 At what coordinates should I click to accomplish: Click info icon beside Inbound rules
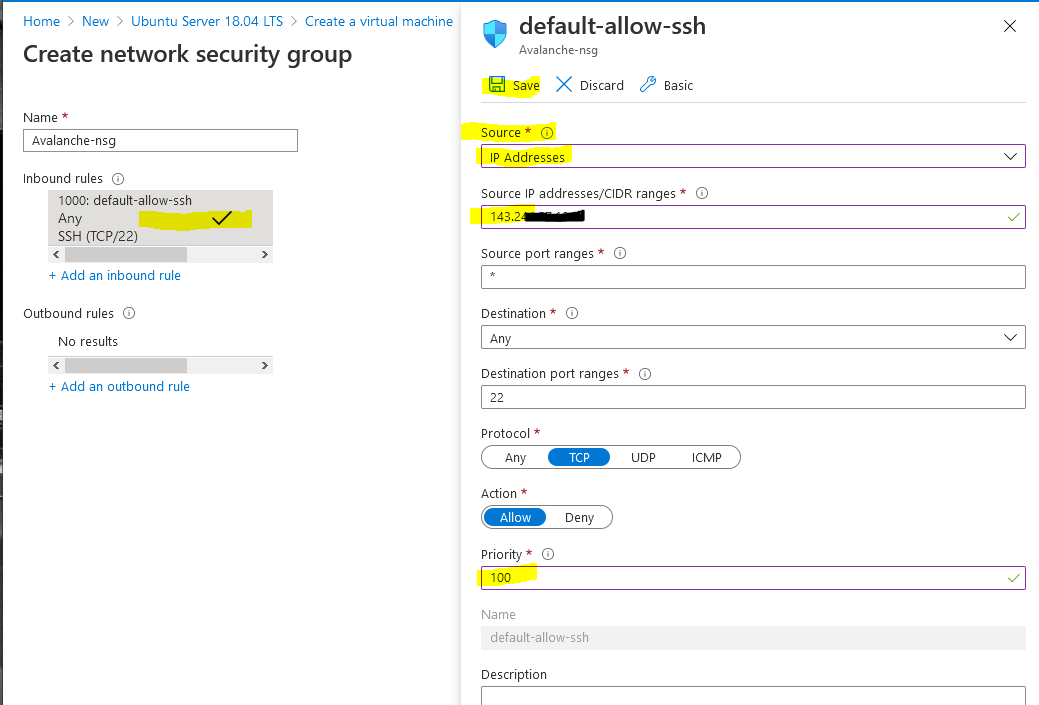click(x=118, y=179)
